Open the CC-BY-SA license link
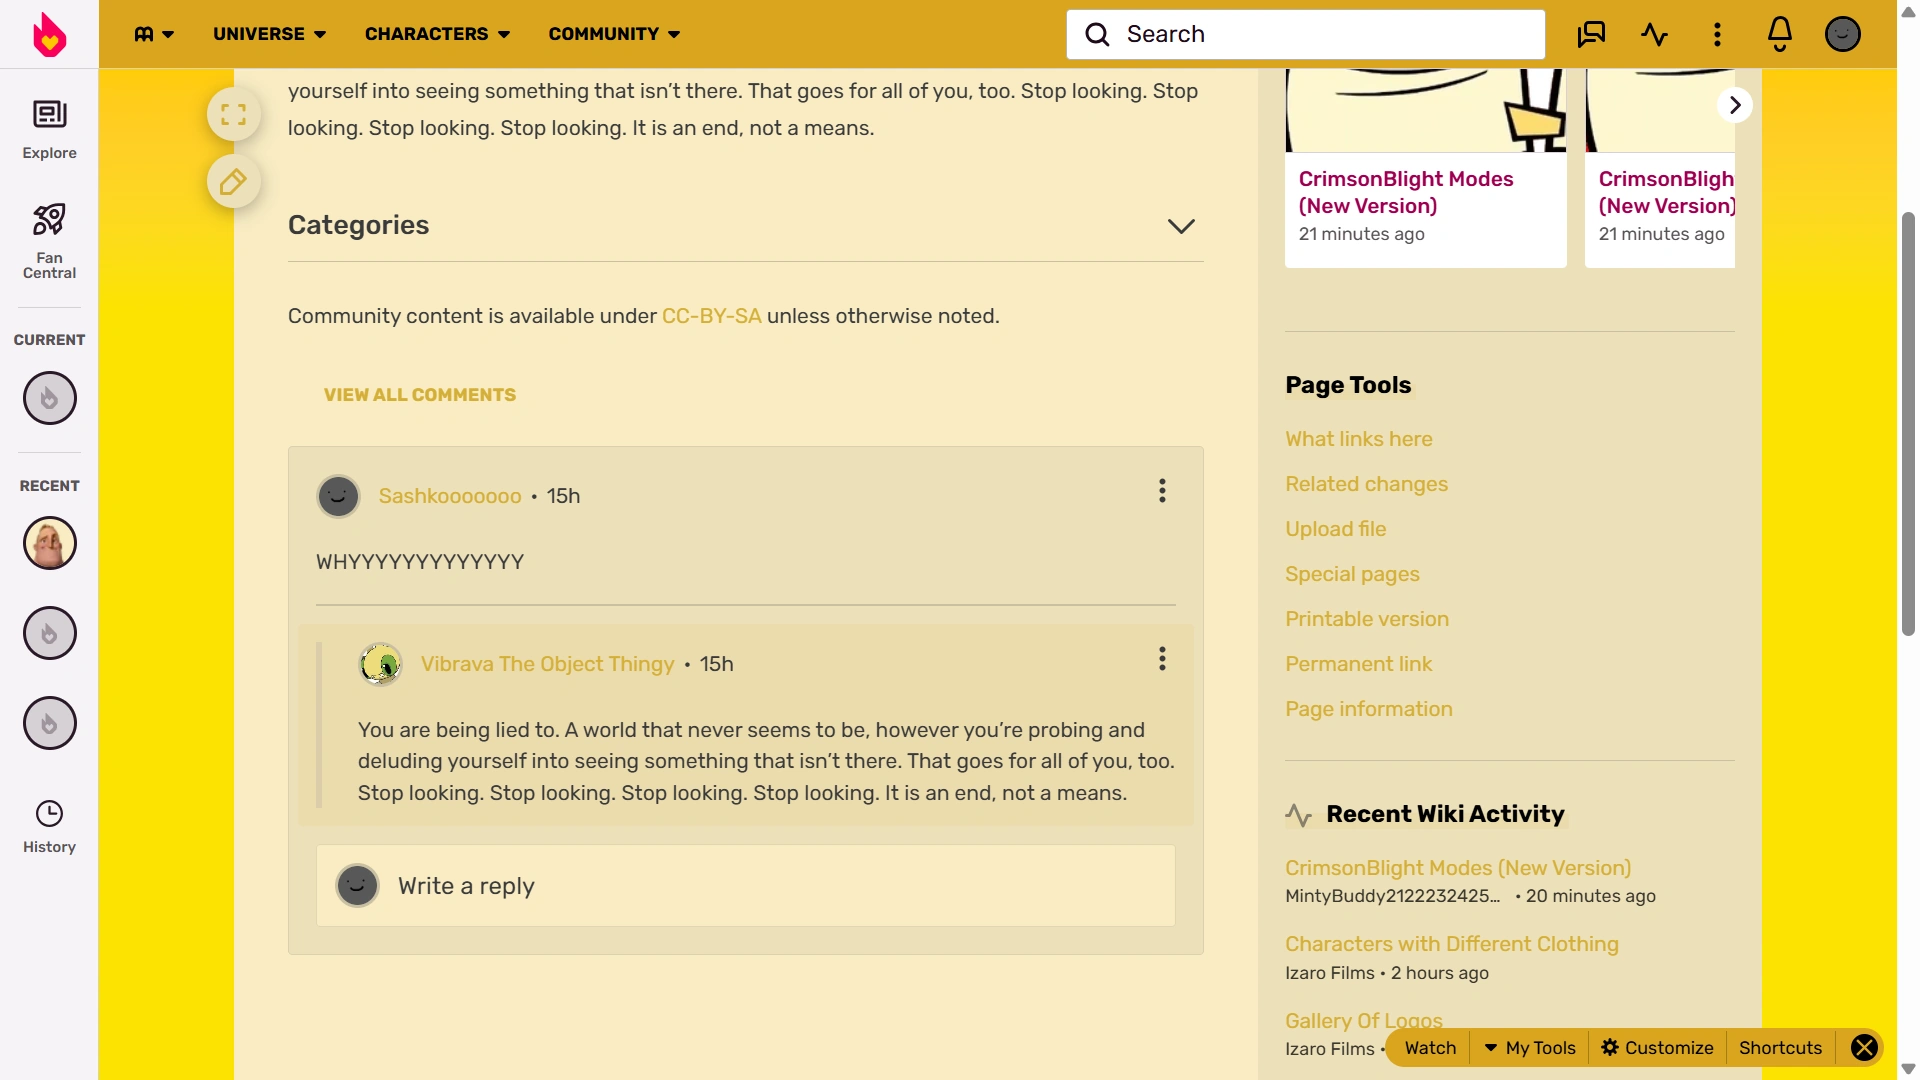Viewport: 1920px width, 1080px height. click(x=711, y=316)
